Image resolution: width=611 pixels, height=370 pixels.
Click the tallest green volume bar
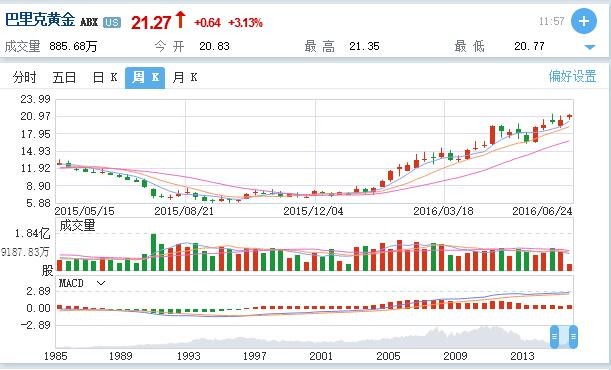point(153,252)
